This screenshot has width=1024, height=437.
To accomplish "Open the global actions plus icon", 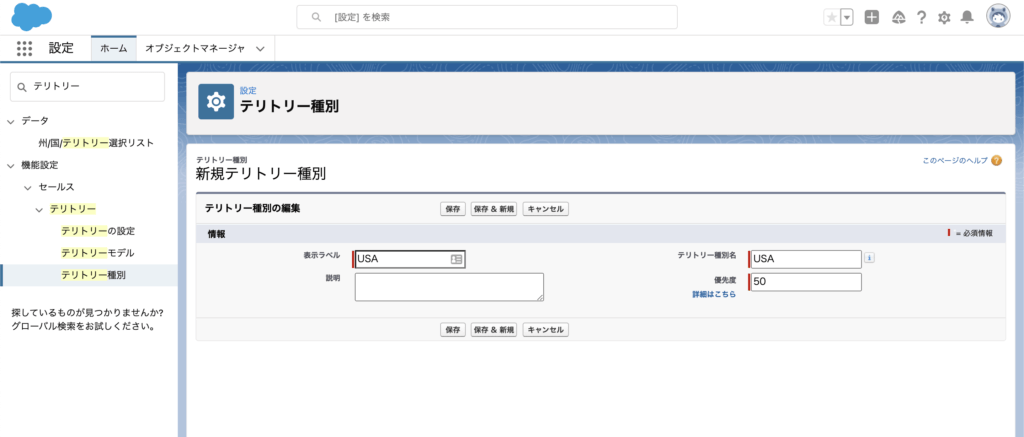I will coord(872,17).
